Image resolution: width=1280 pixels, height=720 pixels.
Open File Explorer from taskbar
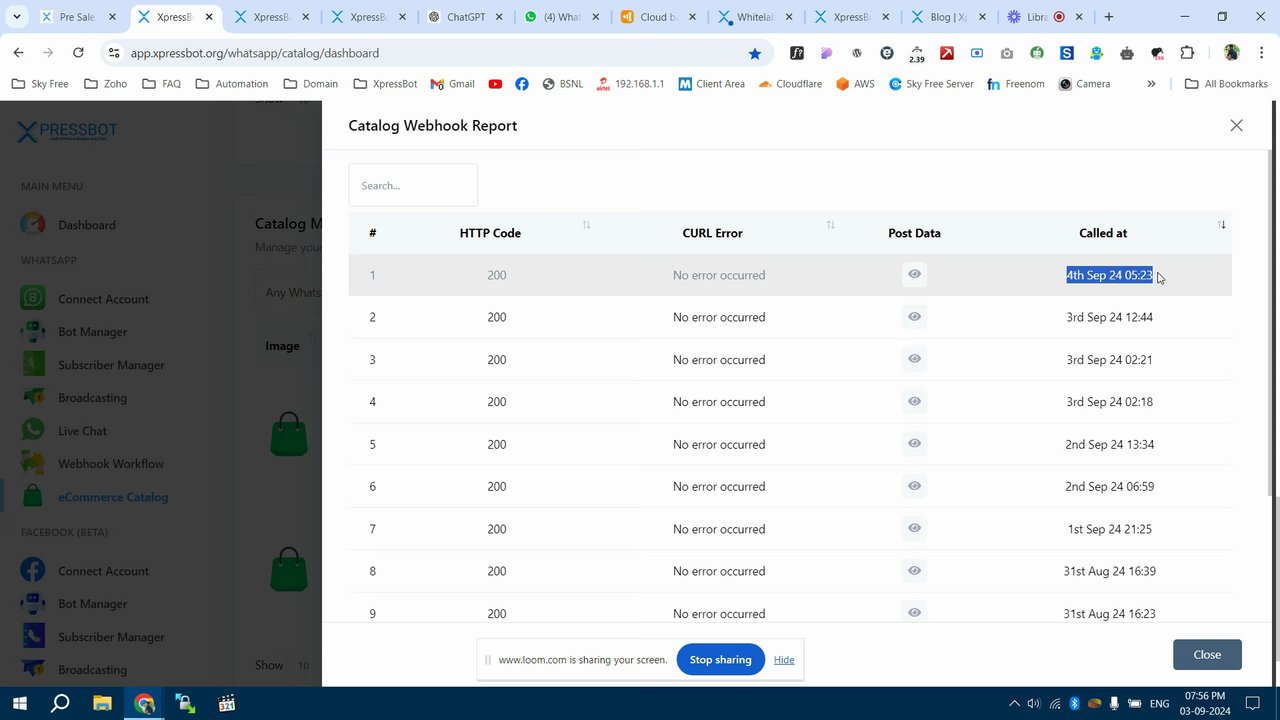102,703
